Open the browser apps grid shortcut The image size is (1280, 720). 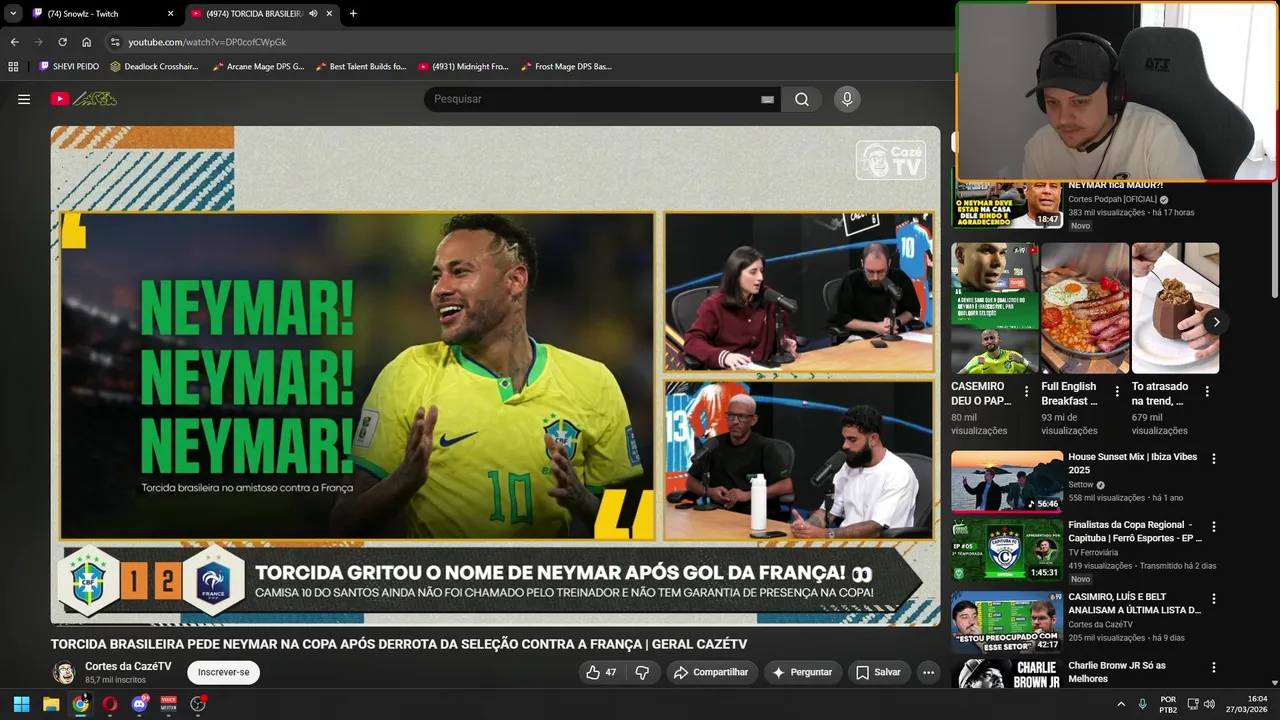tap(13, 67)
